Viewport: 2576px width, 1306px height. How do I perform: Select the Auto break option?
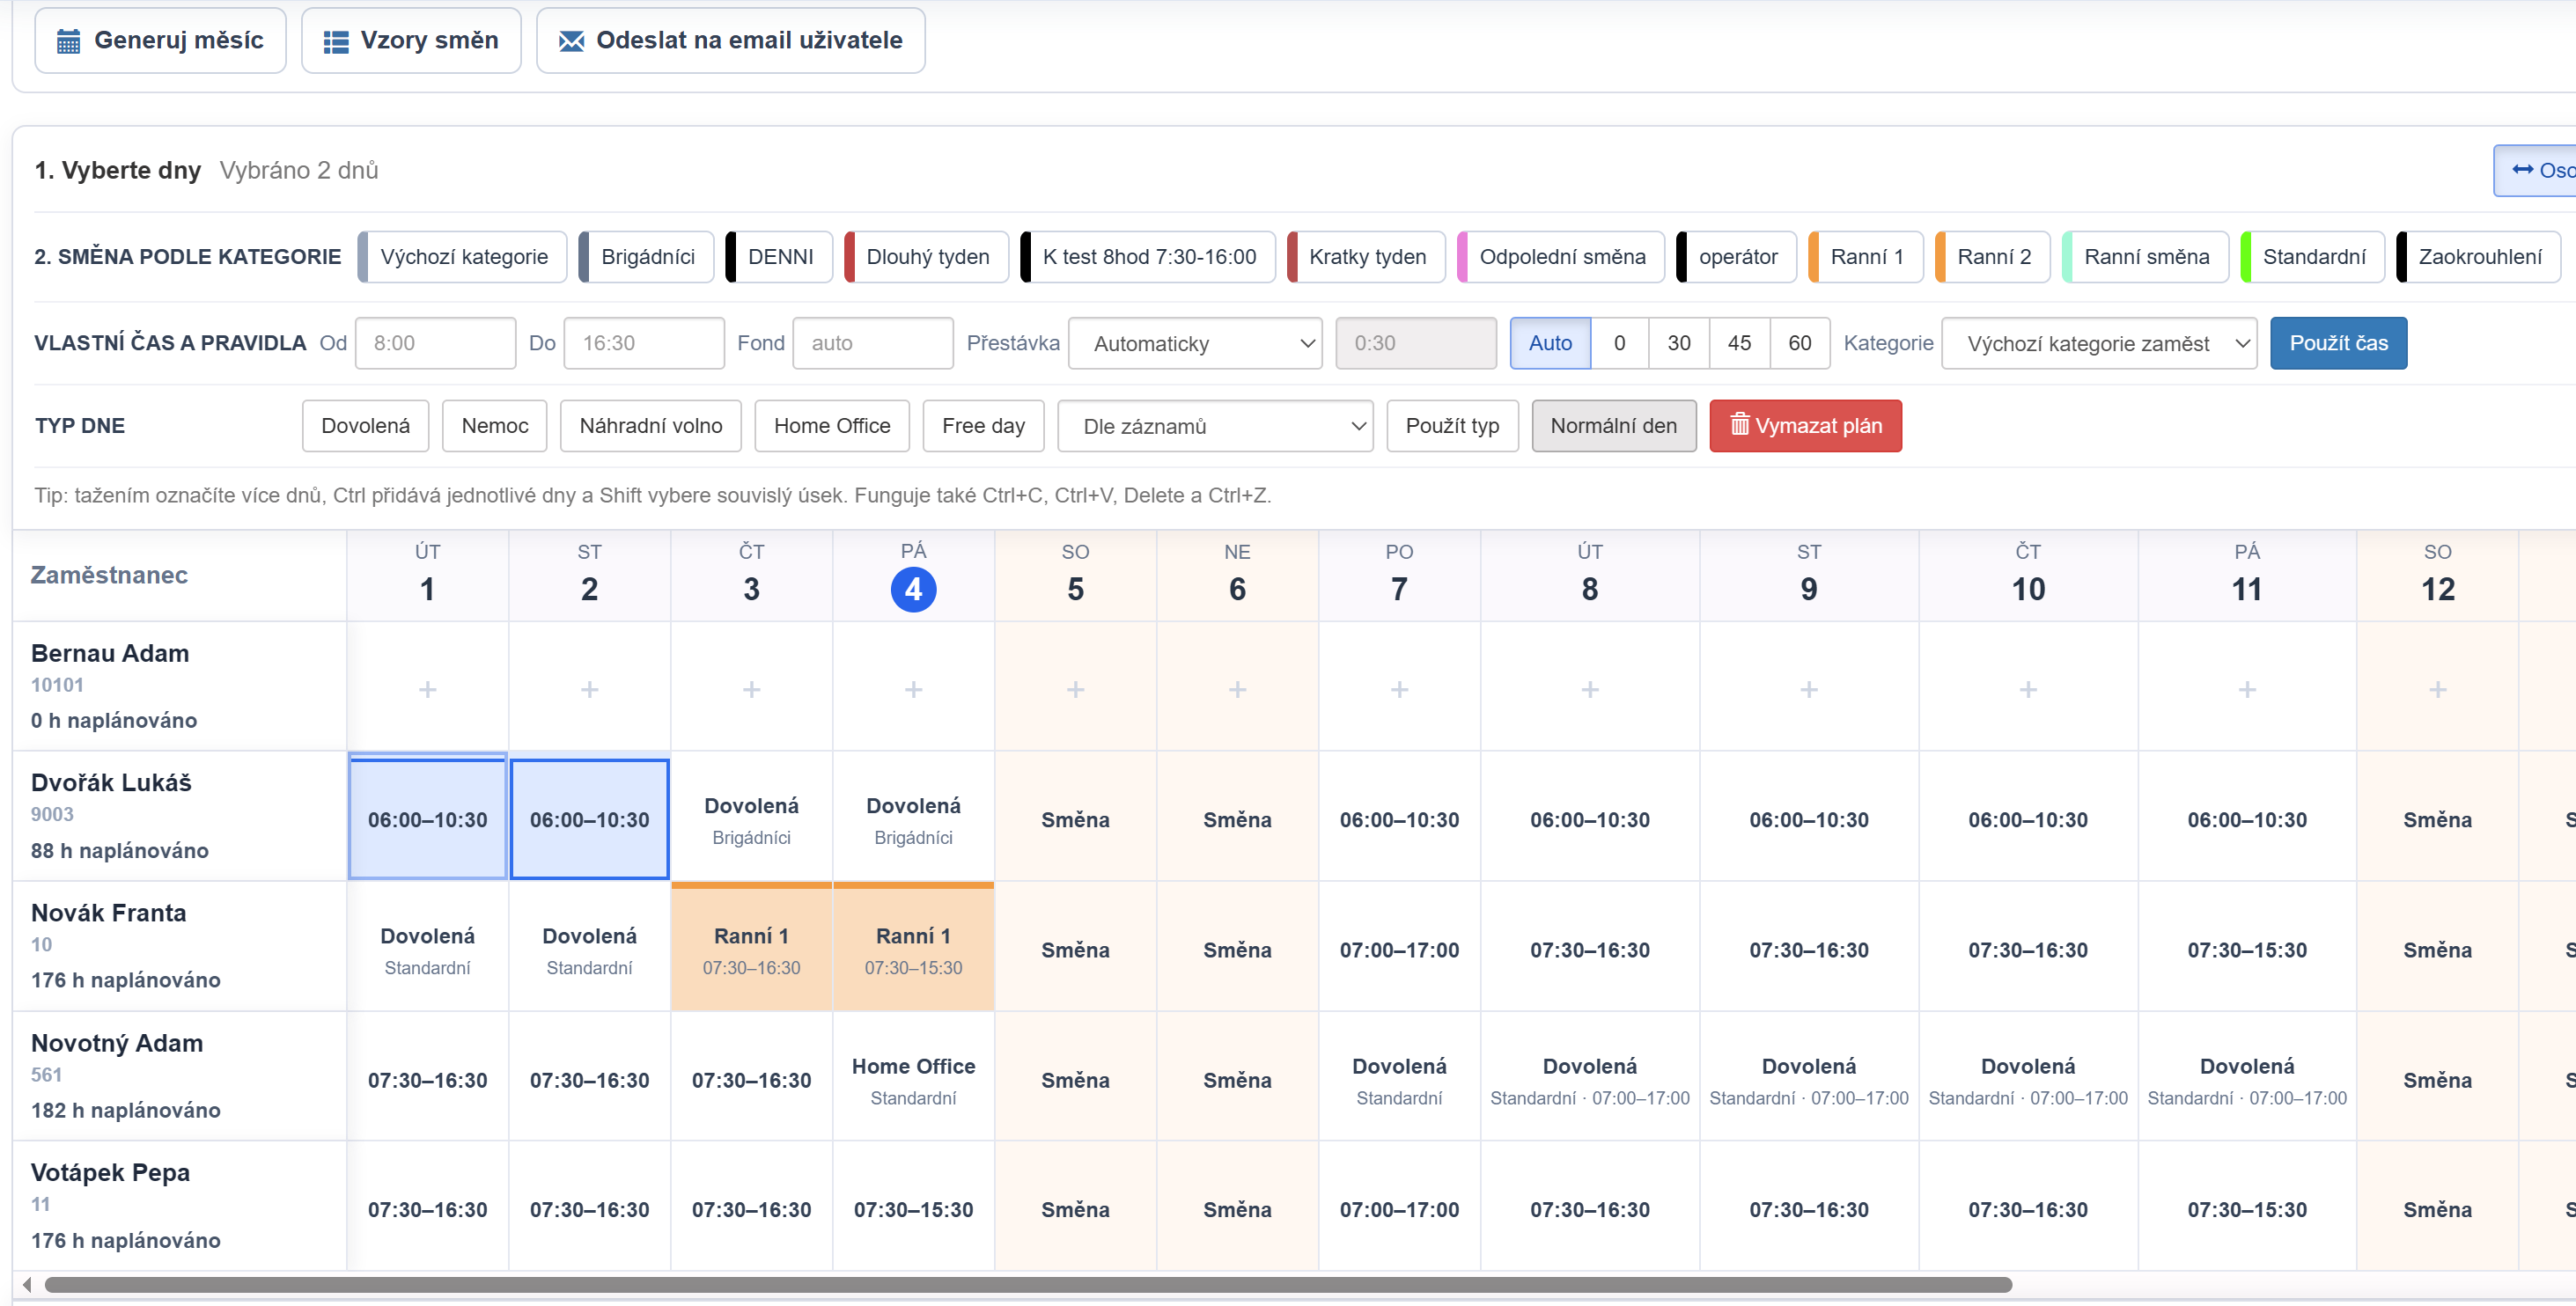pos(1550,343)
